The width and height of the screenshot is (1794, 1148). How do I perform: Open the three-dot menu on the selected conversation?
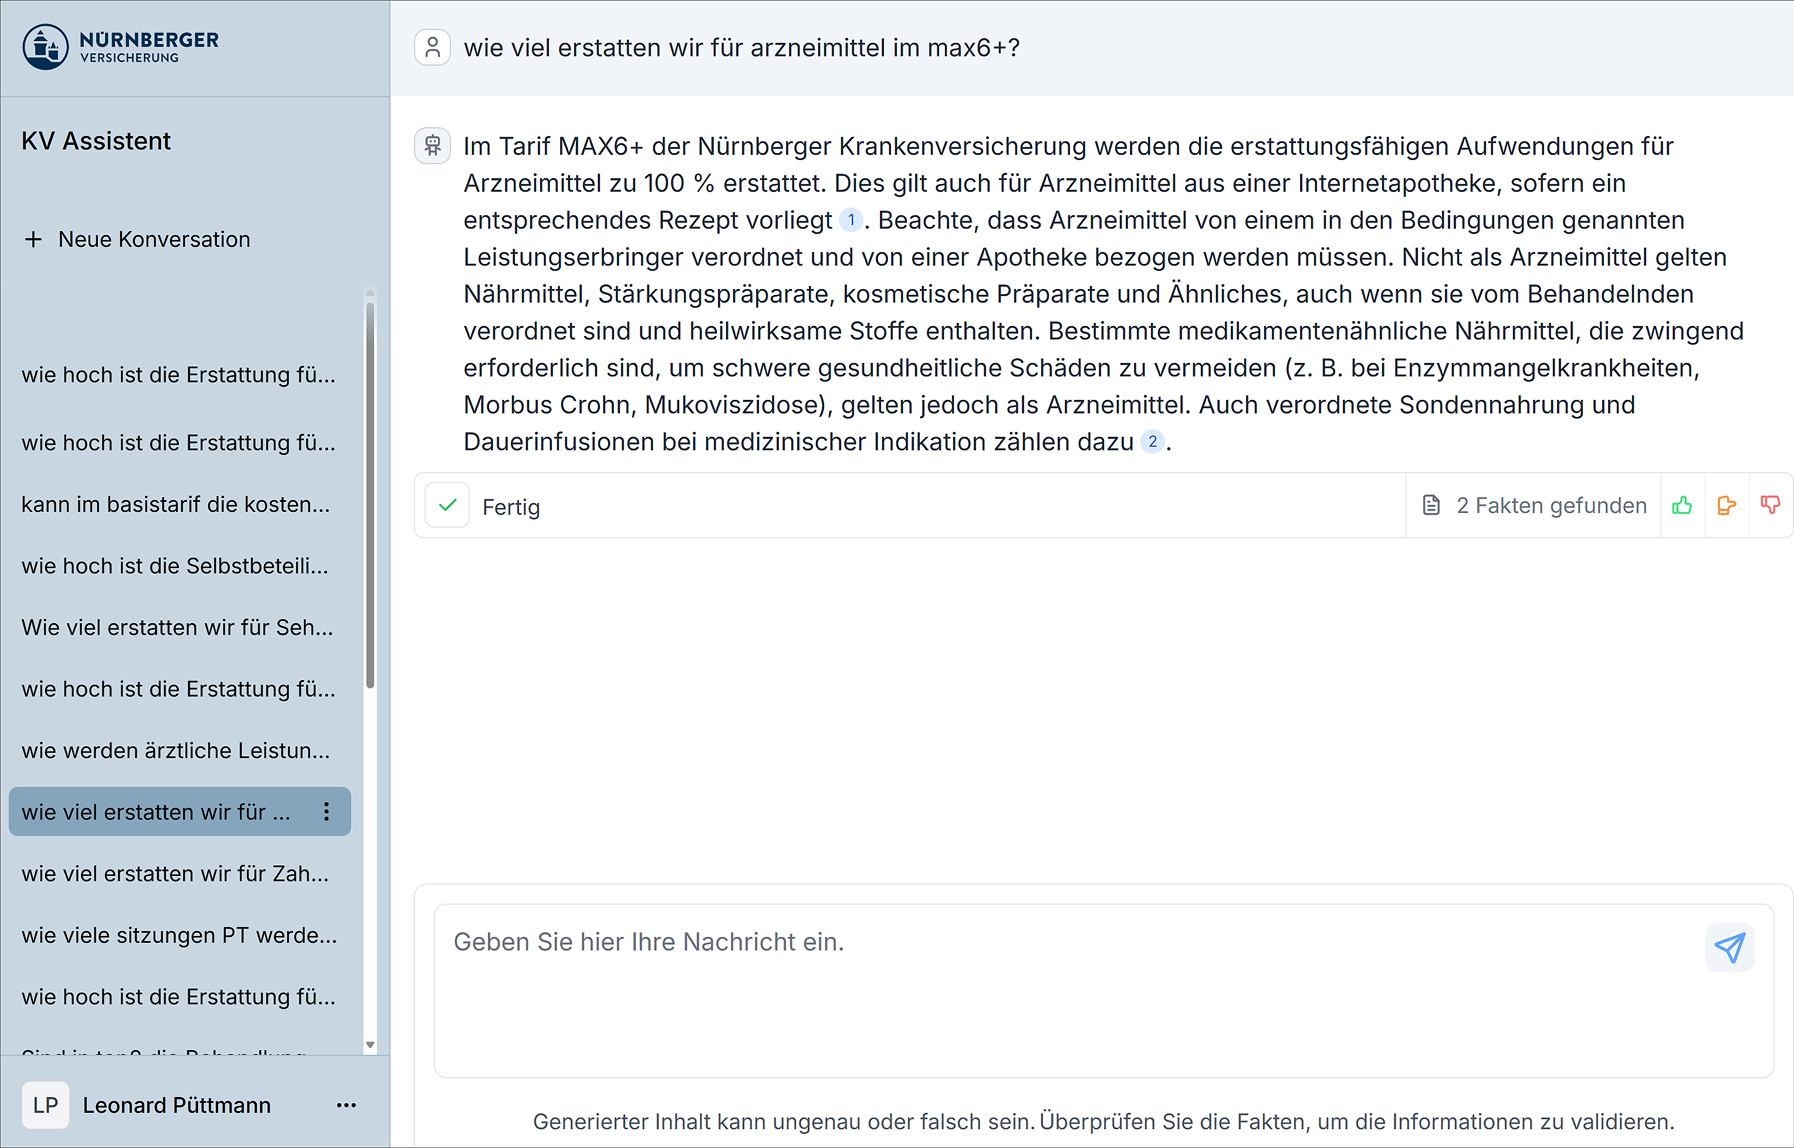pos(326,812)
